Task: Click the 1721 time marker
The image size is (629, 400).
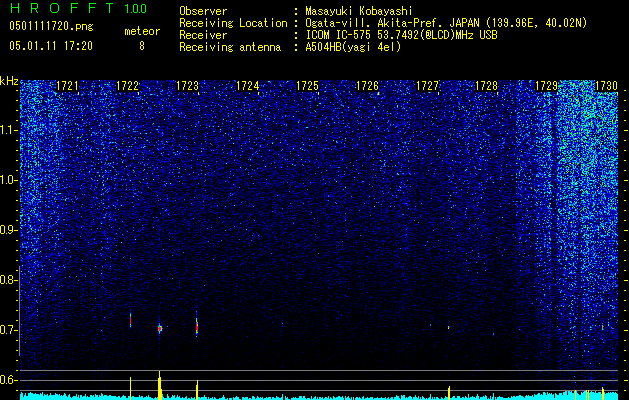Action: tap(67, 86)
